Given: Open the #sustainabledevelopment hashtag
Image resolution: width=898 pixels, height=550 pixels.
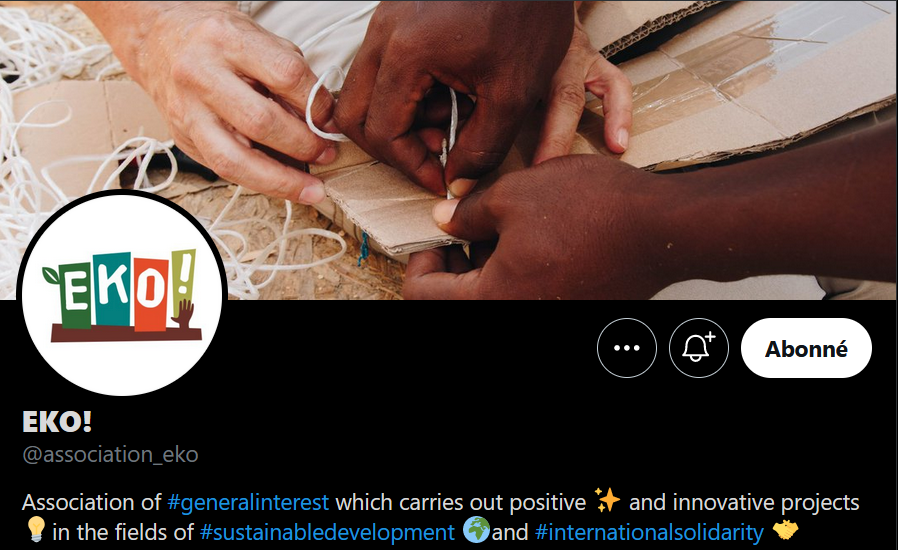Looking at the screenshot, I should point(327,532).
